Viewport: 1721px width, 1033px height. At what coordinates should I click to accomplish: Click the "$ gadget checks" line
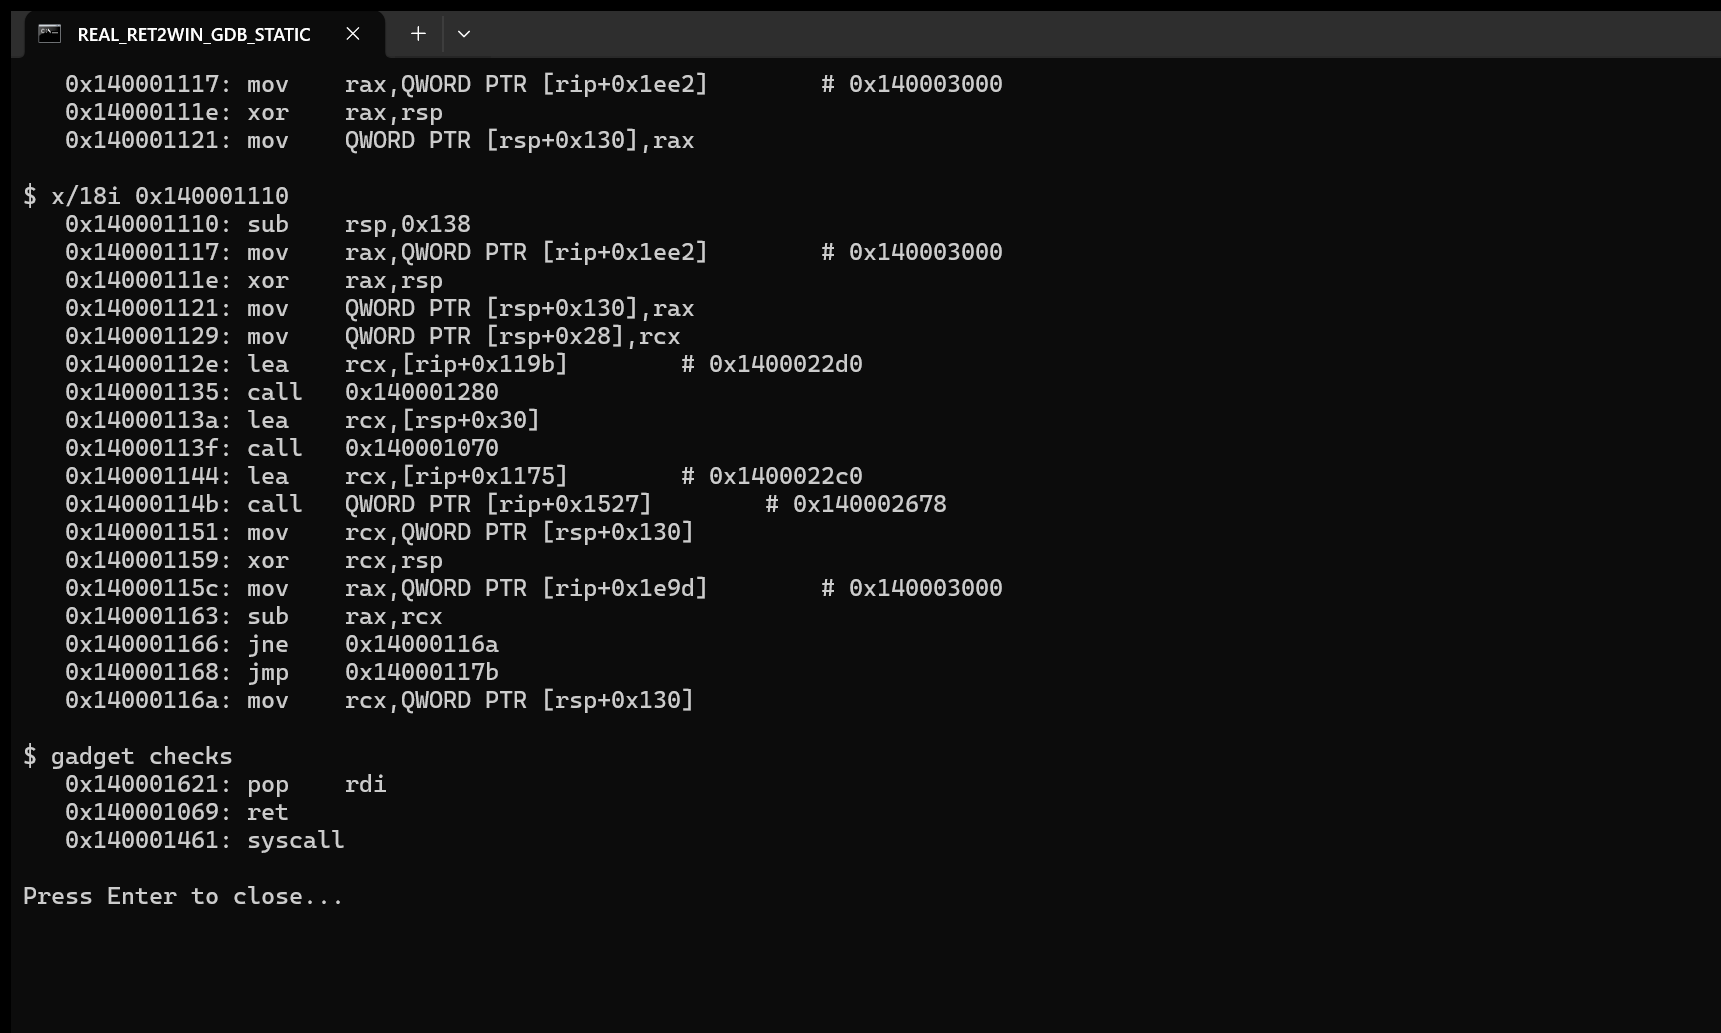click(x=128, y=756)
